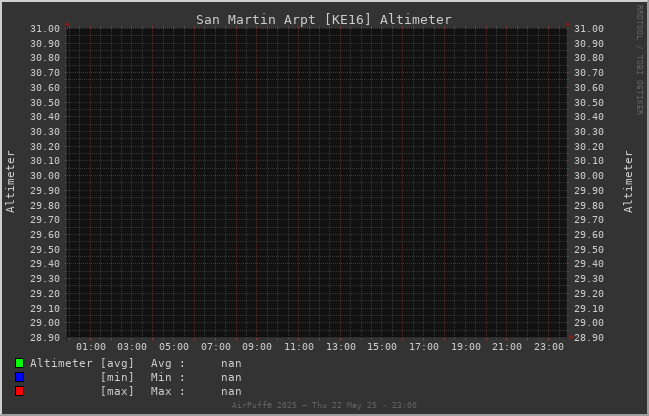Click the right axis 29.20 label

(x=589, y=293)
